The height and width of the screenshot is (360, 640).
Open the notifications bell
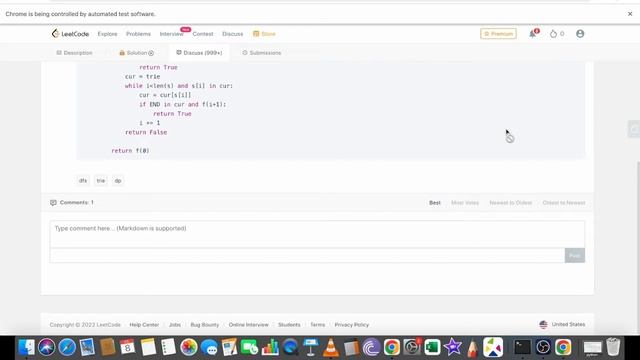coord(533,34)
